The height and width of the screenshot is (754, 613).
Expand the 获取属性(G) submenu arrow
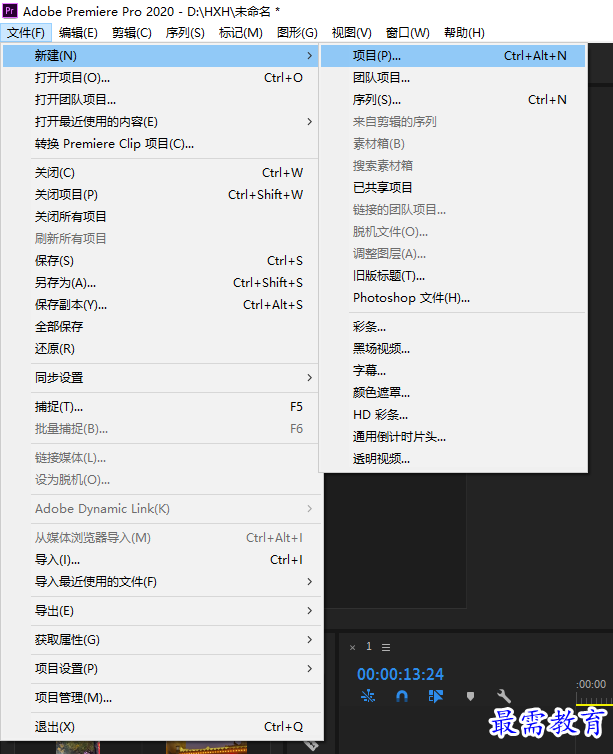click(x=310, y=640)
